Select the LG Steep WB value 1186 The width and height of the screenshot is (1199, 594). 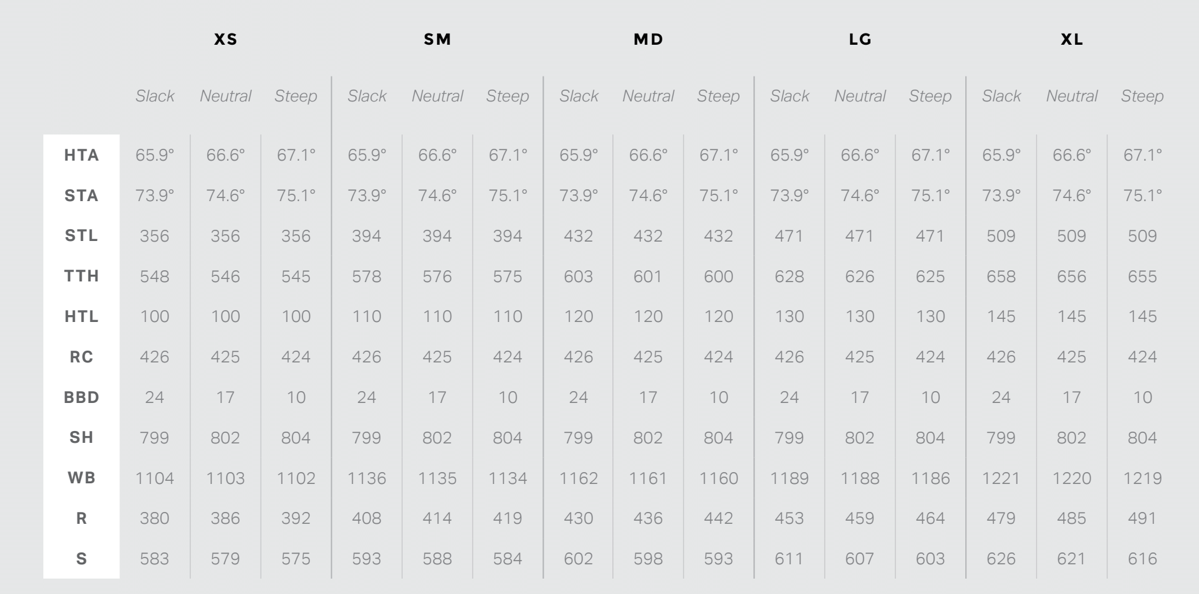[930, 478]
